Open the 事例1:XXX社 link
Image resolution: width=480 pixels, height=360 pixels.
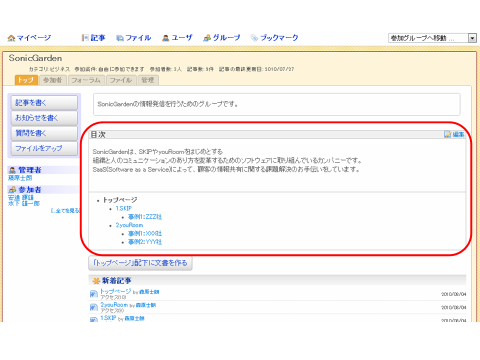(145, 234)
